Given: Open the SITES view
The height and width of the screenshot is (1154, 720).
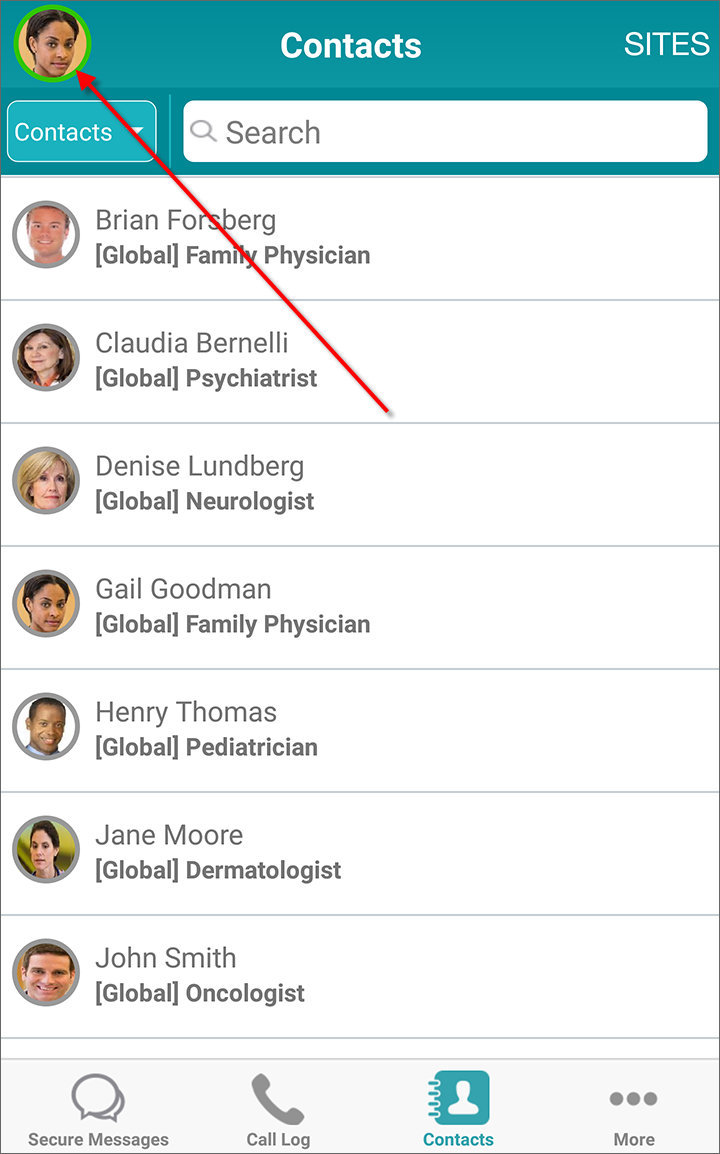Looking at the screenshot, I should point(666,45).
